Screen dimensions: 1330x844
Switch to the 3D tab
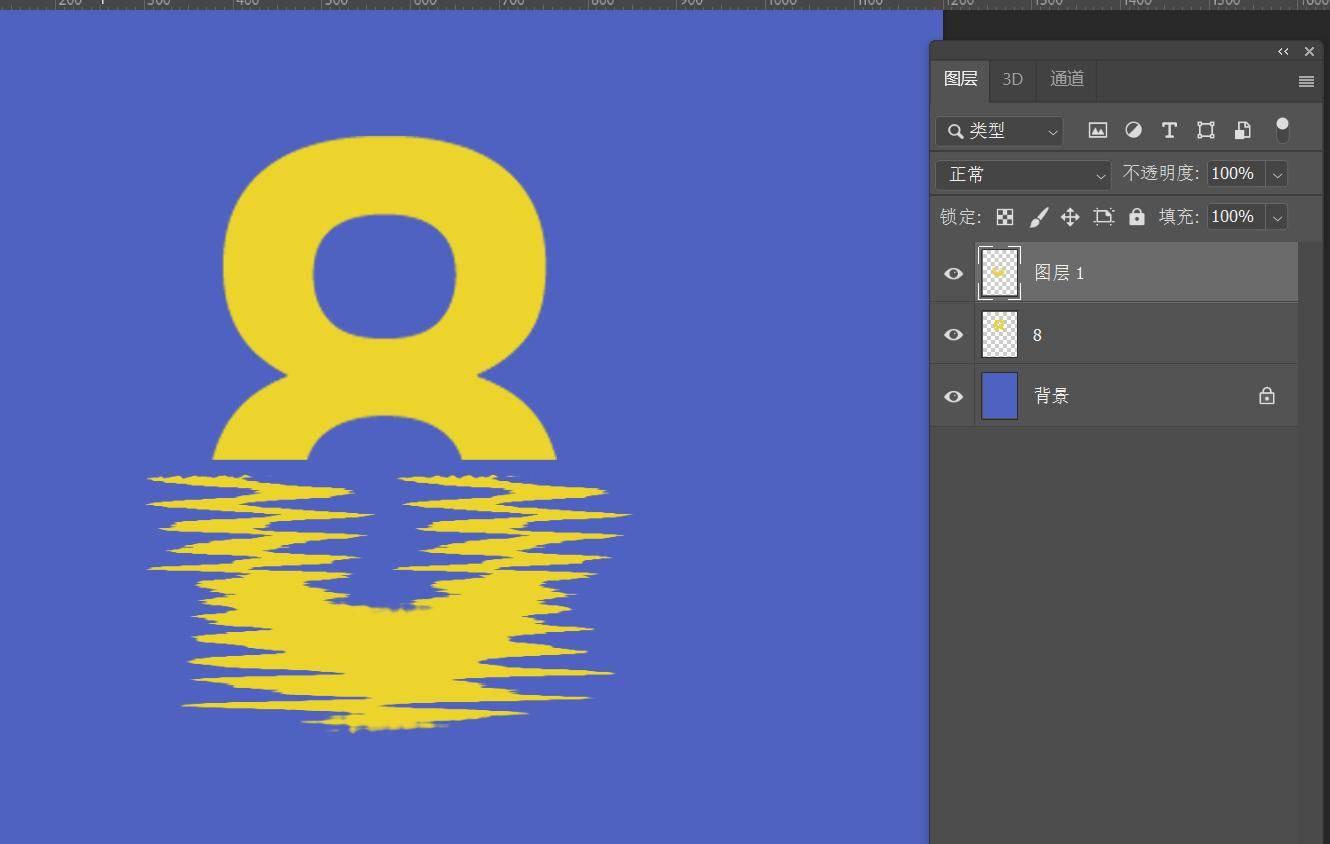tap(1012, 79)
